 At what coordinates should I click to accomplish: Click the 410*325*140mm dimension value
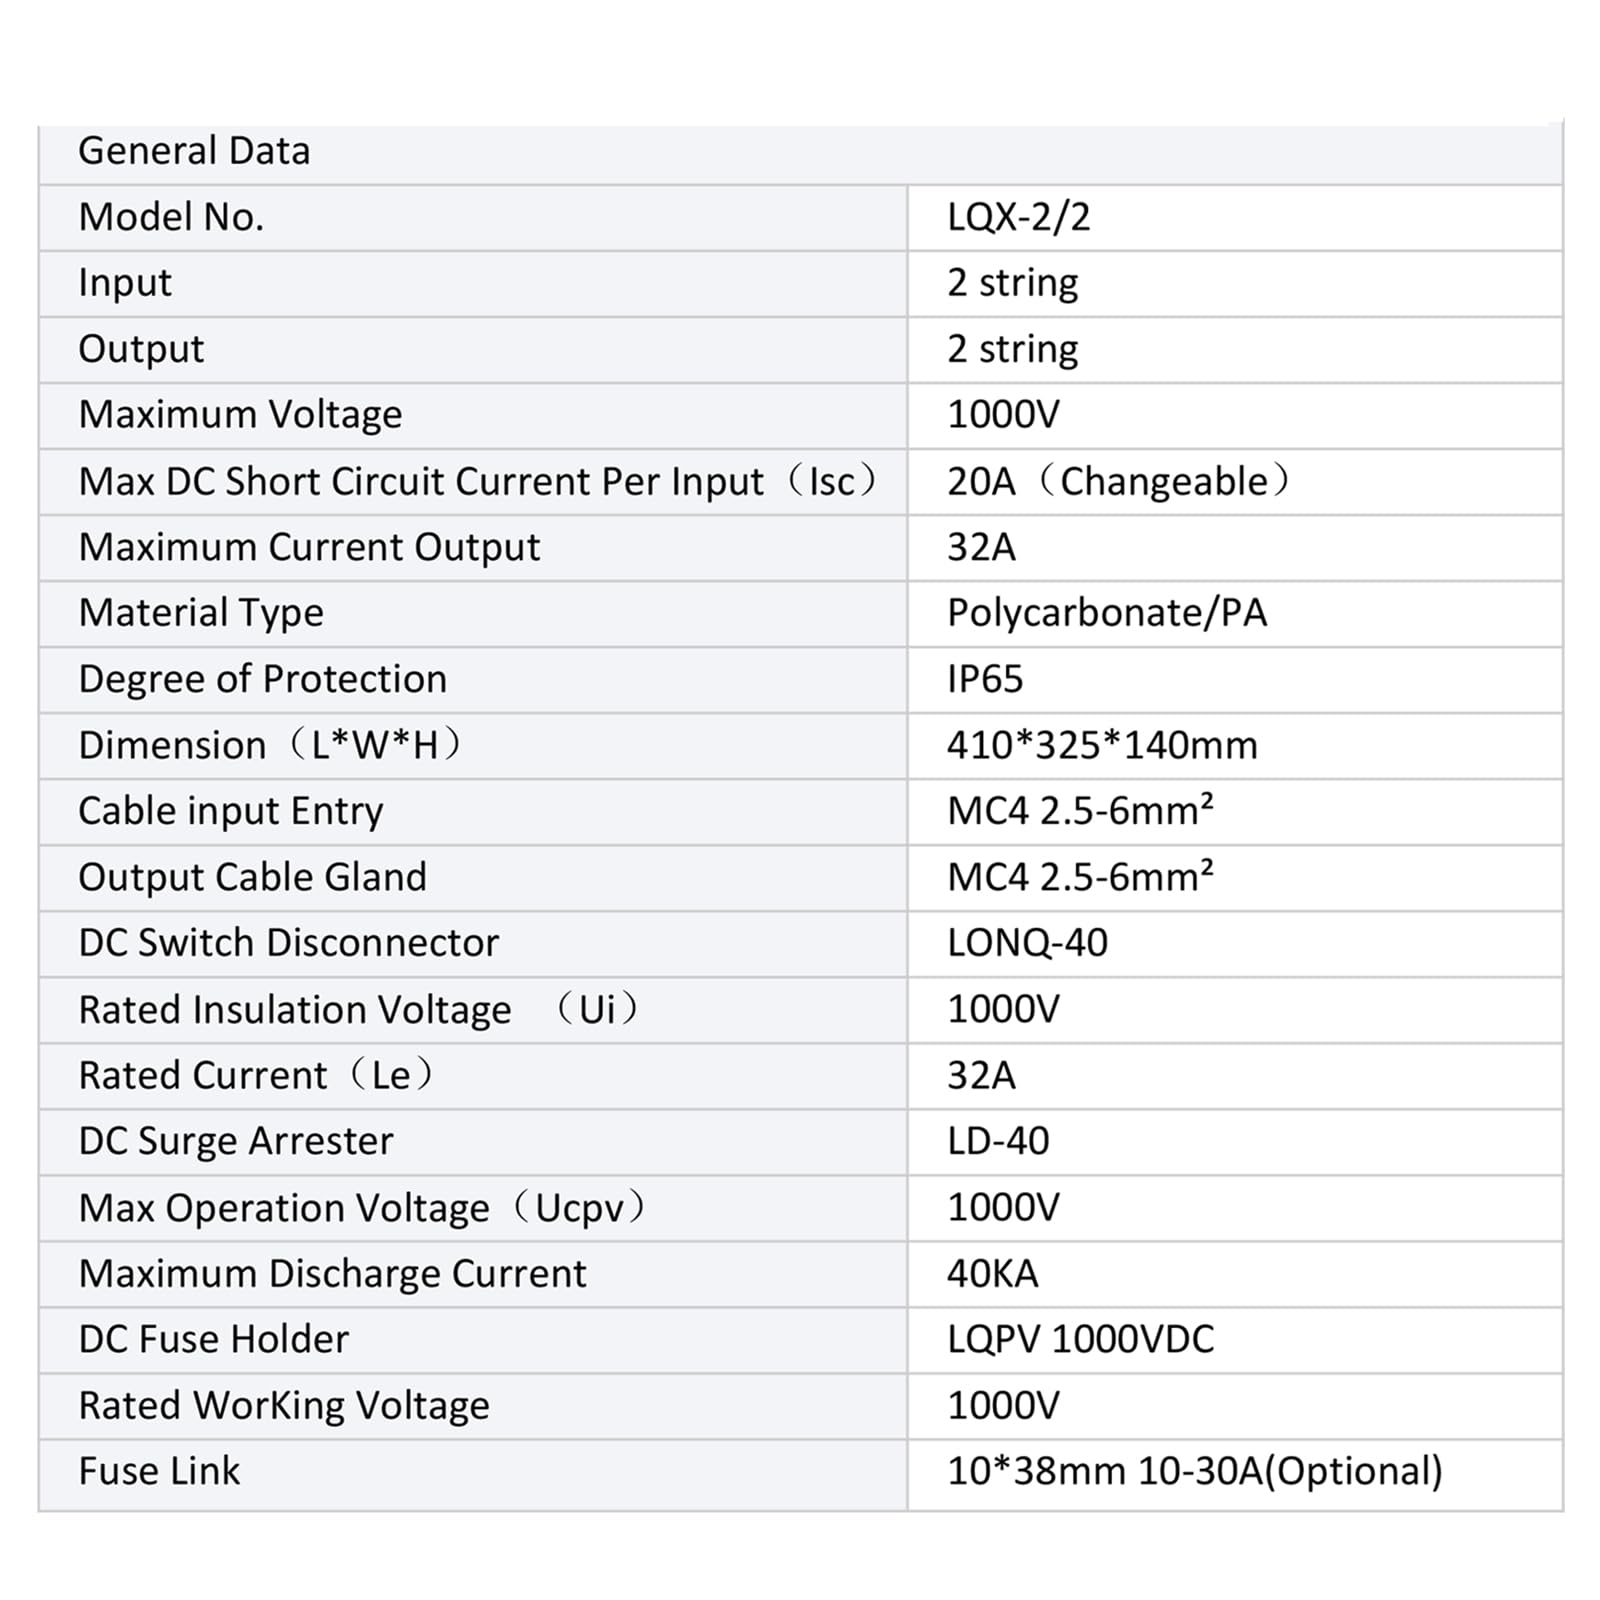(x=1102, y=745)
